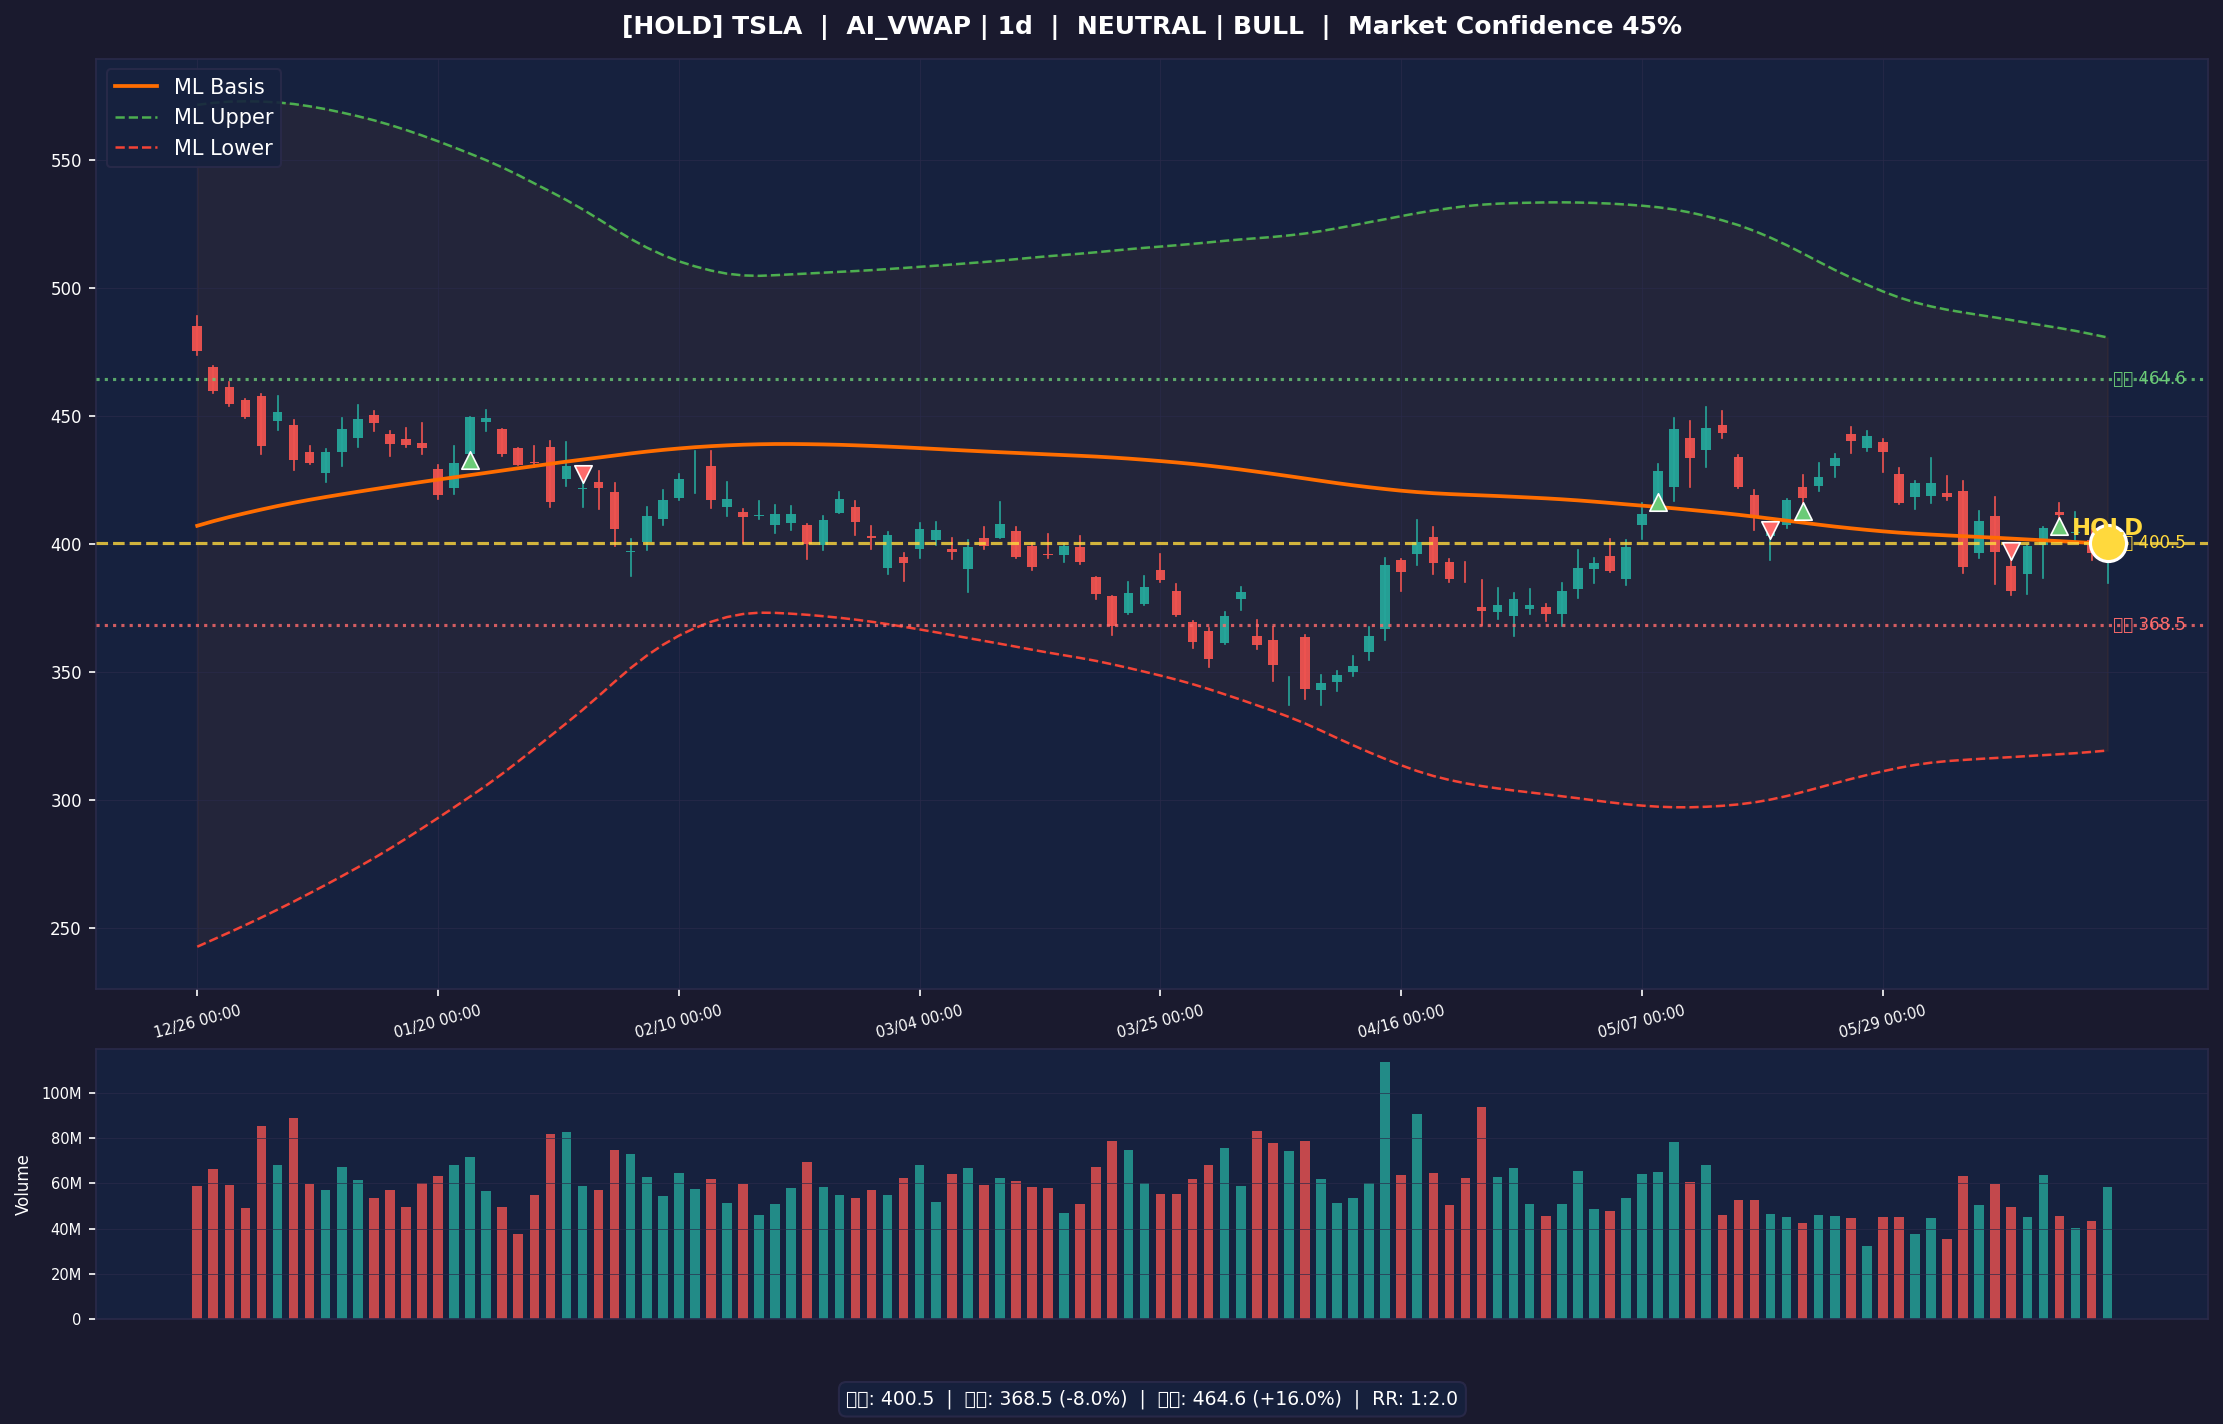This screenshot has width=2223, height=1424.
Task: Click the 02/10 00:00 date label
Action: pyautogui.click(x=678, y=1021)
